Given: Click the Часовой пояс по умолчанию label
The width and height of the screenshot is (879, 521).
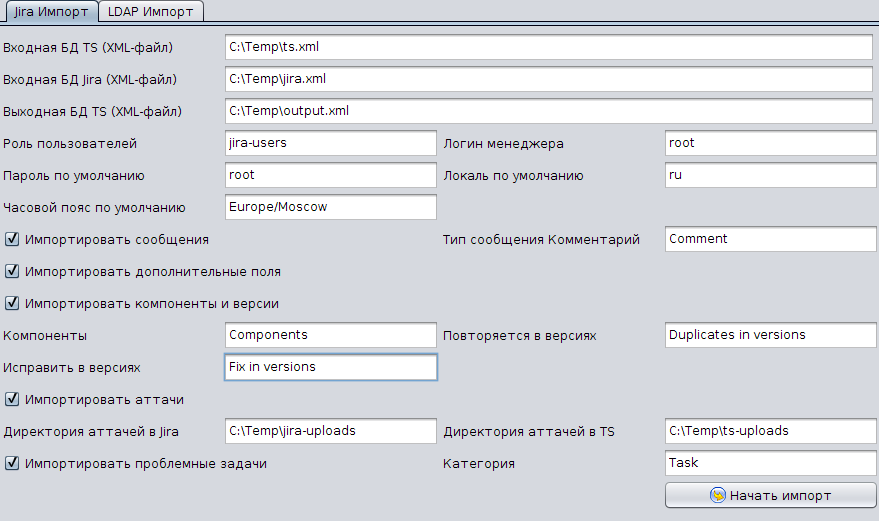Looking at the screenshot, I should [x=94, y=208].
